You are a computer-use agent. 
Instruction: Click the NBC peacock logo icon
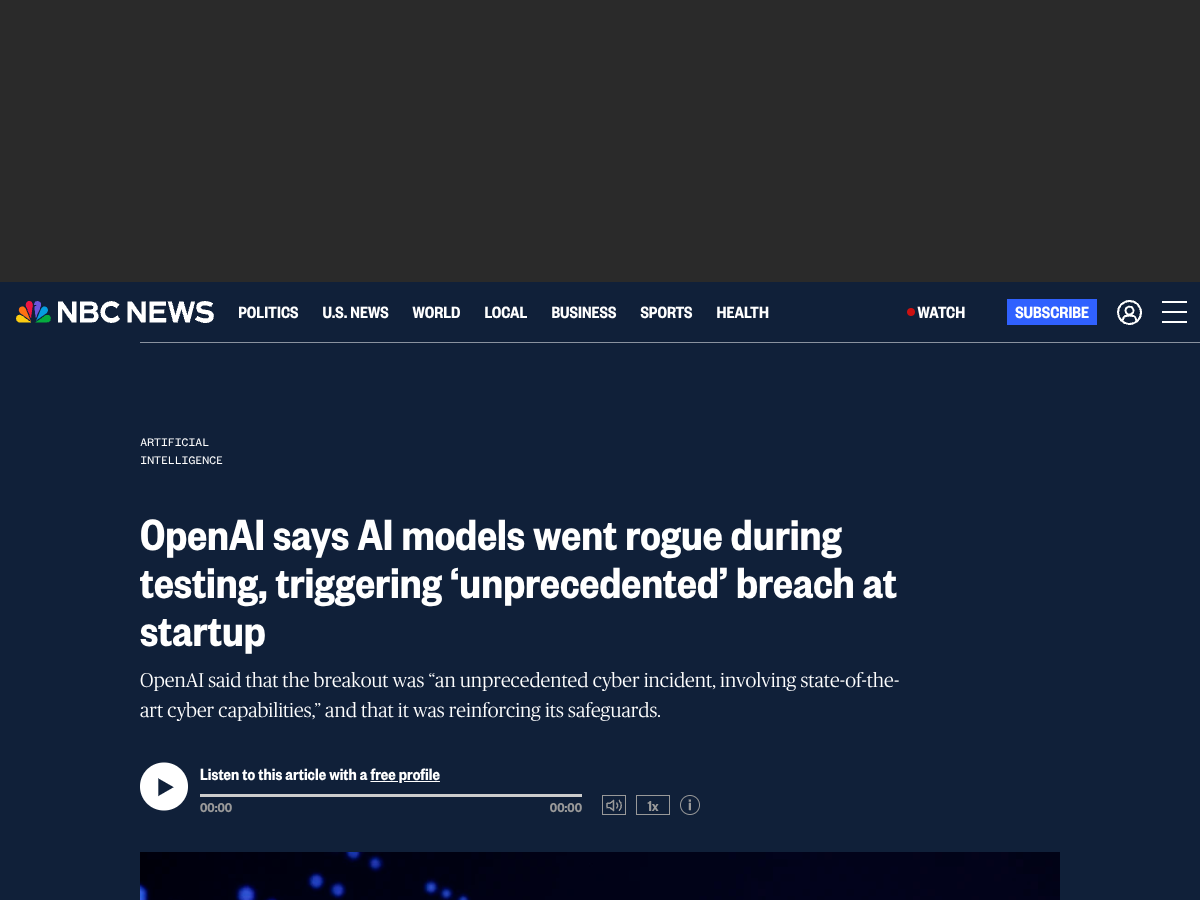[x=33, y=312]
